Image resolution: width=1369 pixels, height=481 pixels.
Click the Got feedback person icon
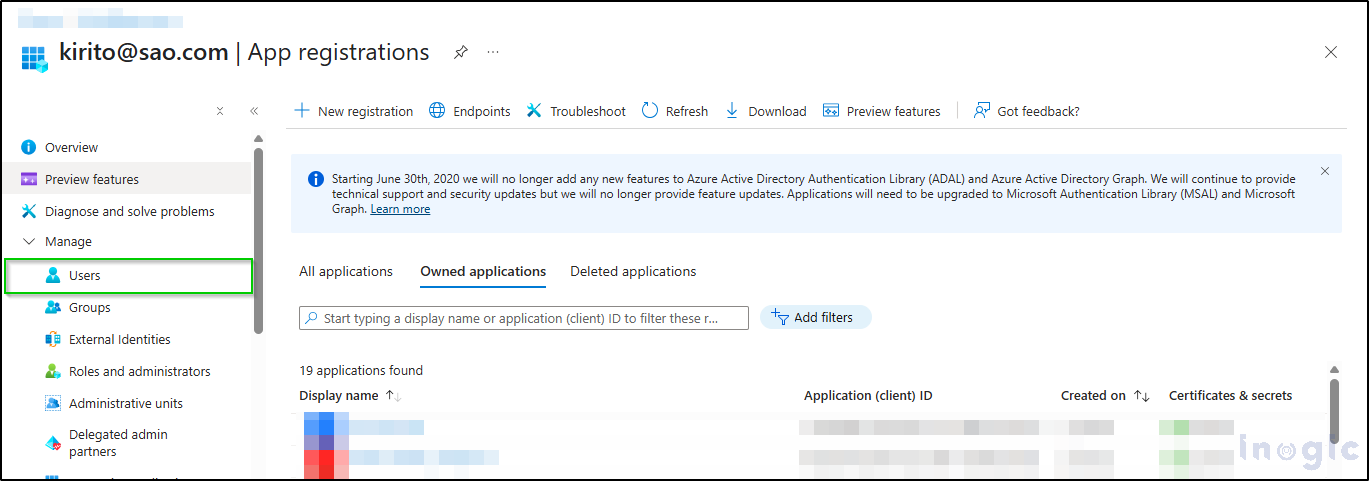click(982, 111)
